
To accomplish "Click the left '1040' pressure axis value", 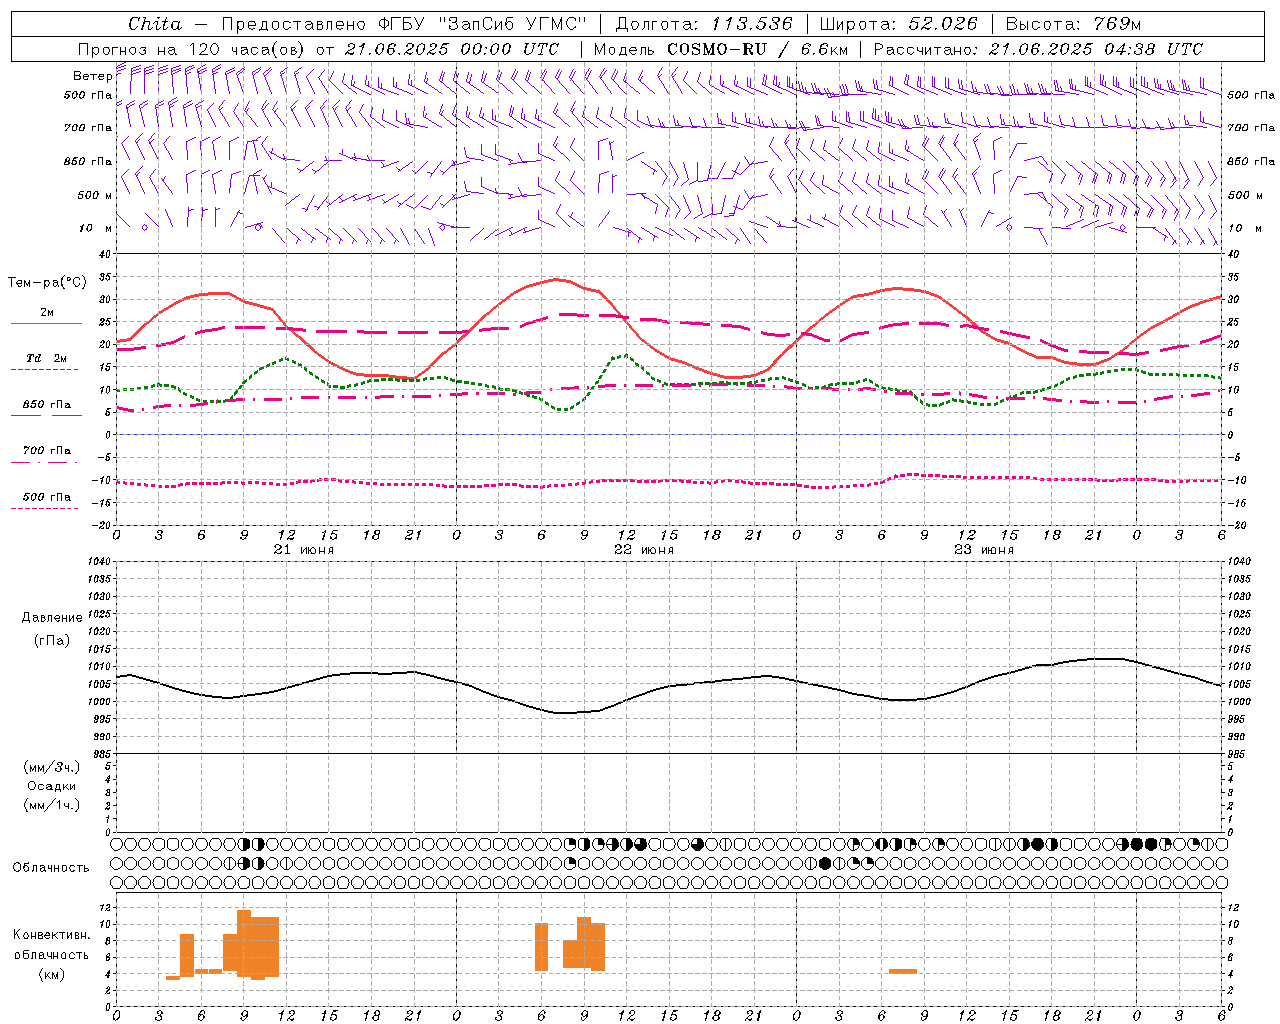I will click(x=100, y=562).
